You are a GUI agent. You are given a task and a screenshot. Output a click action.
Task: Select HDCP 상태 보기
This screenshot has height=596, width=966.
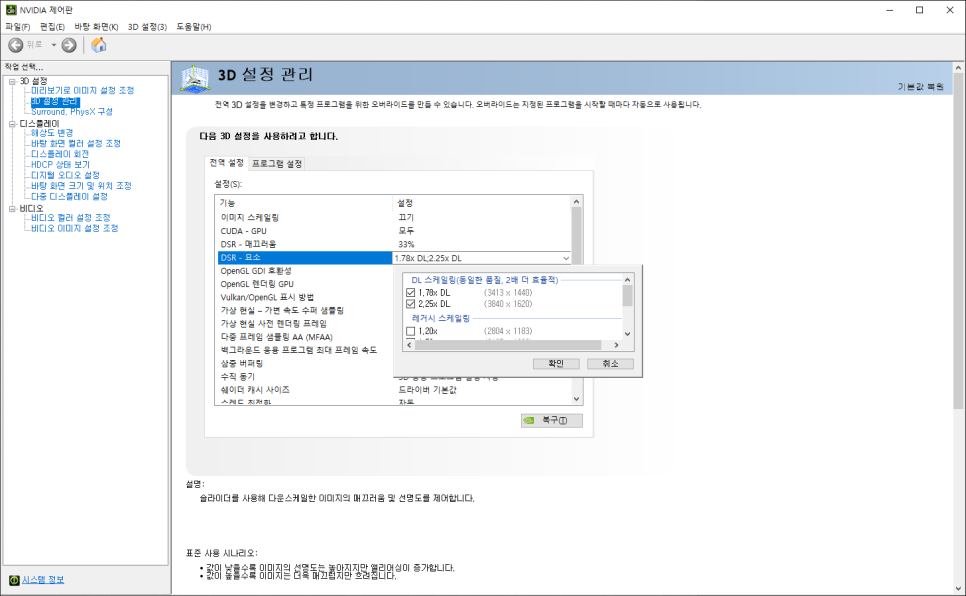[x=60, y=165]
